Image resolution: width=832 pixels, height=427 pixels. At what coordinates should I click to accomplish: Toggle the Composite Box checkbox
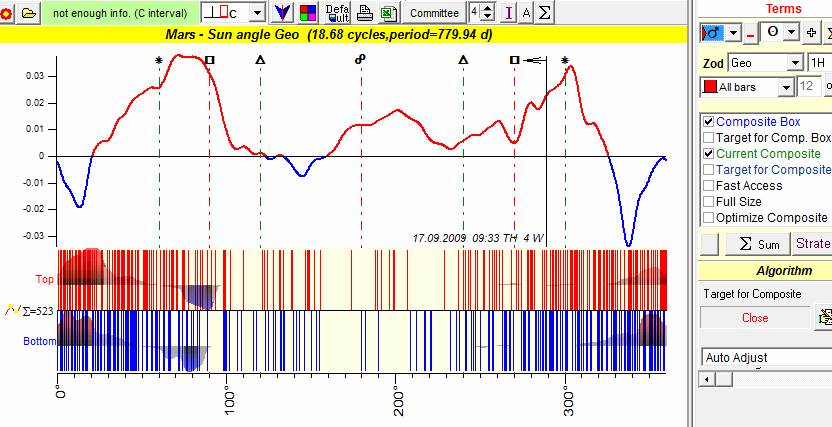click(x=708, y=122)
